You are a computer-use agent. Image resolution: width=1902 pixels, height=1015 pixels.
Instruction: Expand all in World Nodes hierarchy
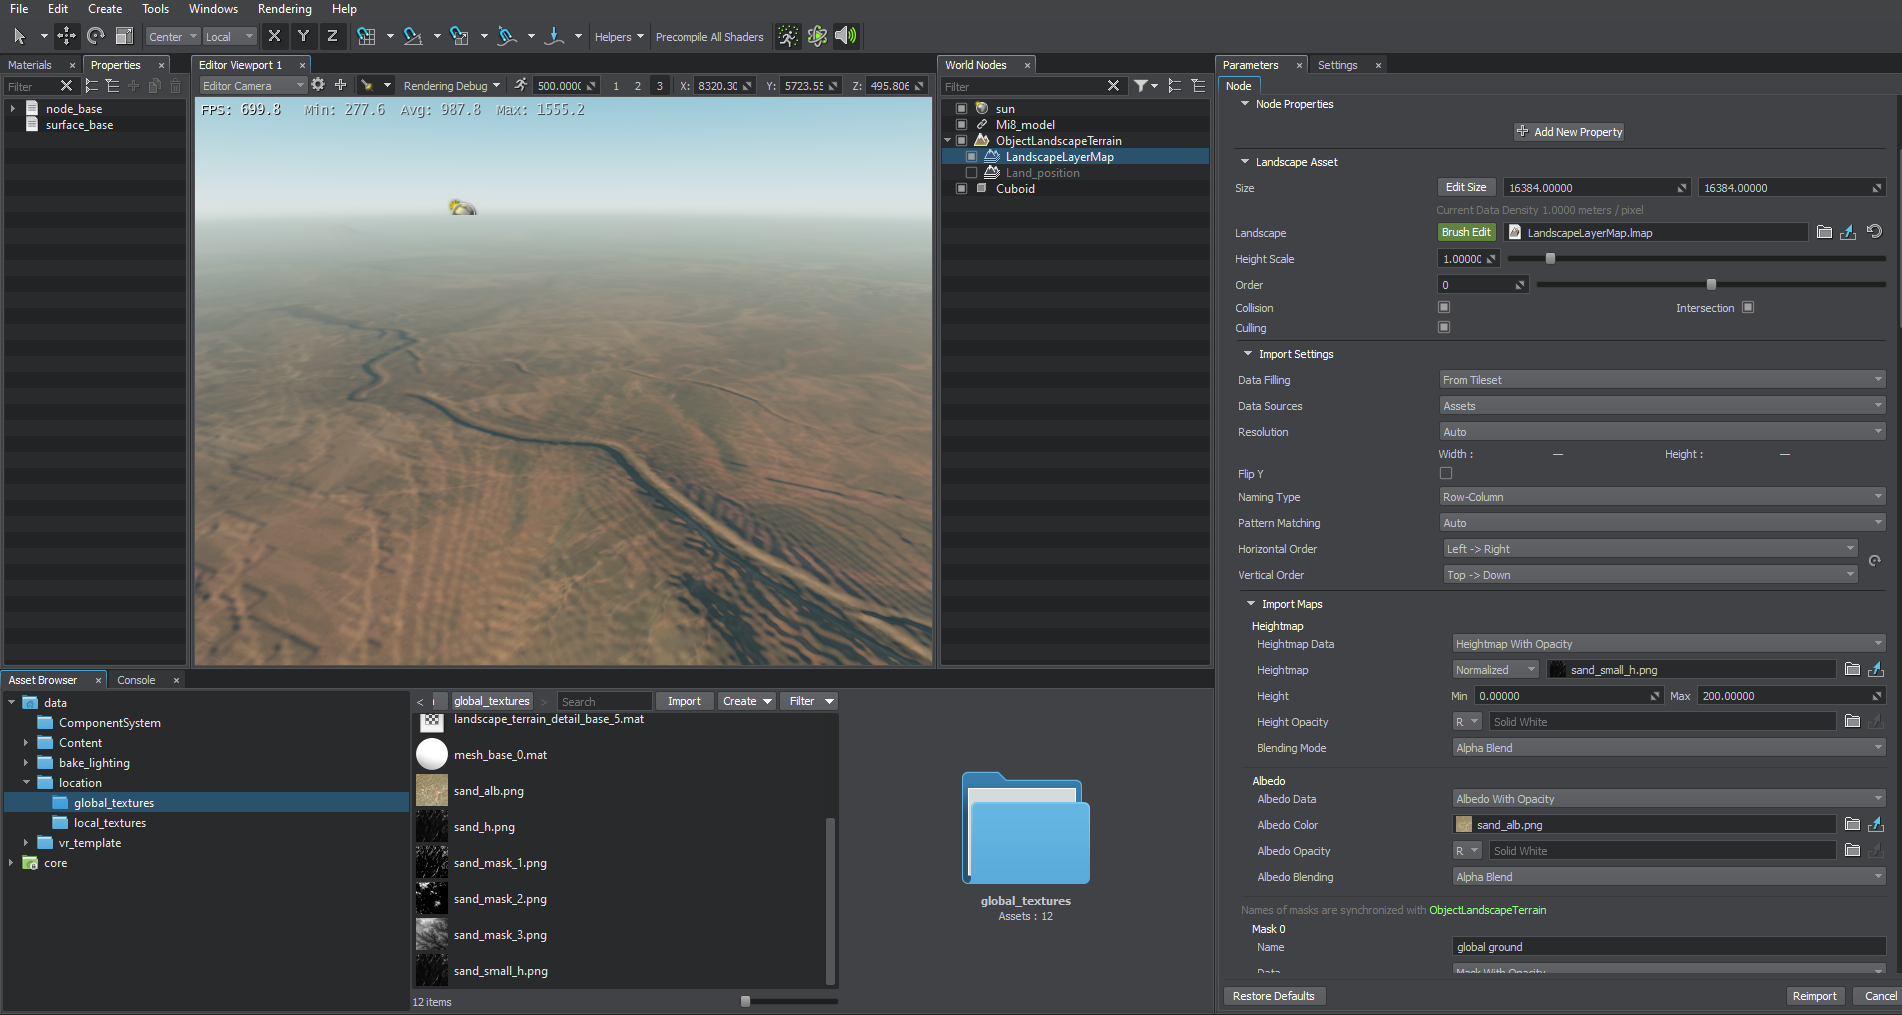(x=1175, y=86)
